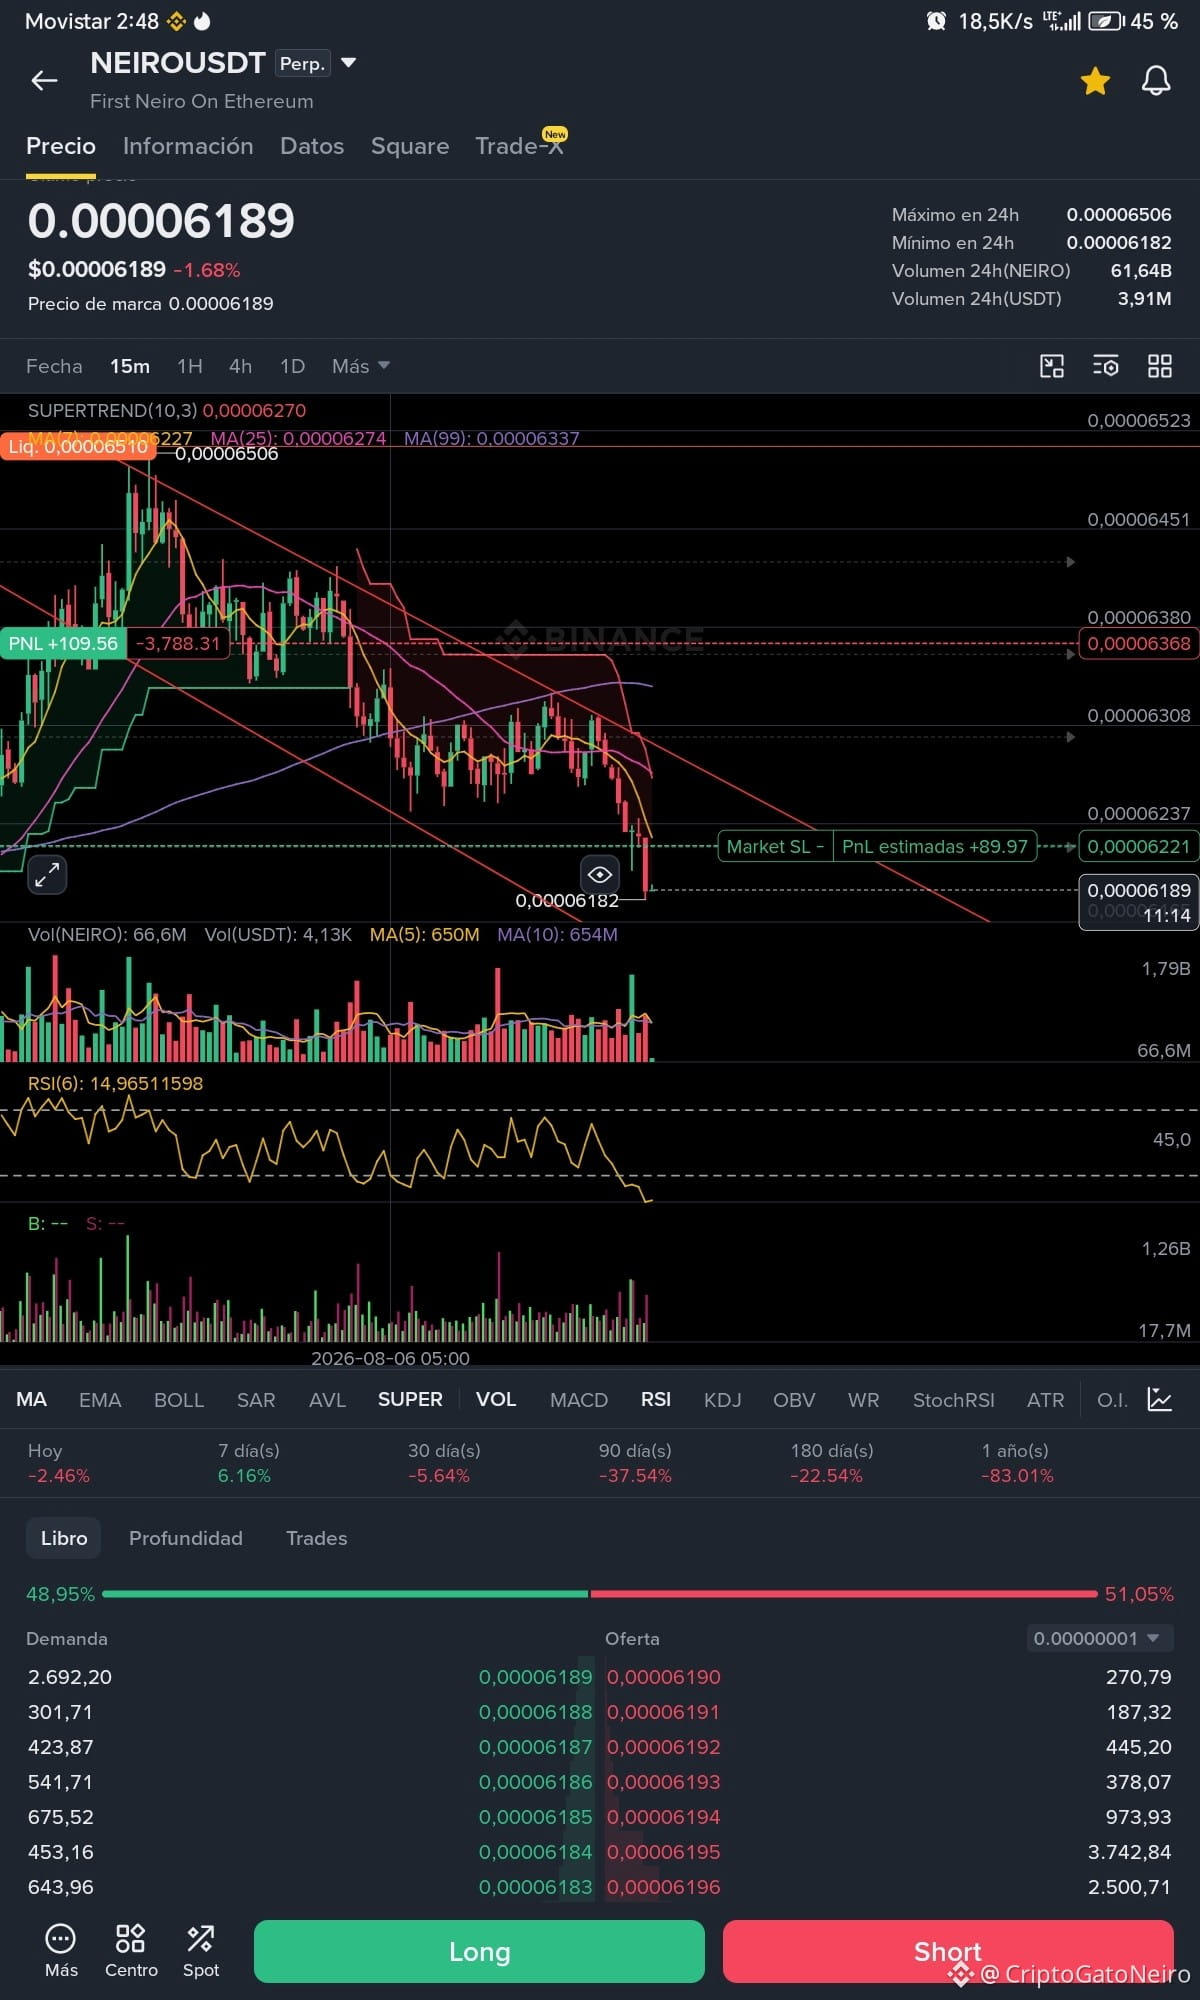The image size is (1200, 2000).
Task: Select the 1H timeframe
Action: (x=190, y=366)
